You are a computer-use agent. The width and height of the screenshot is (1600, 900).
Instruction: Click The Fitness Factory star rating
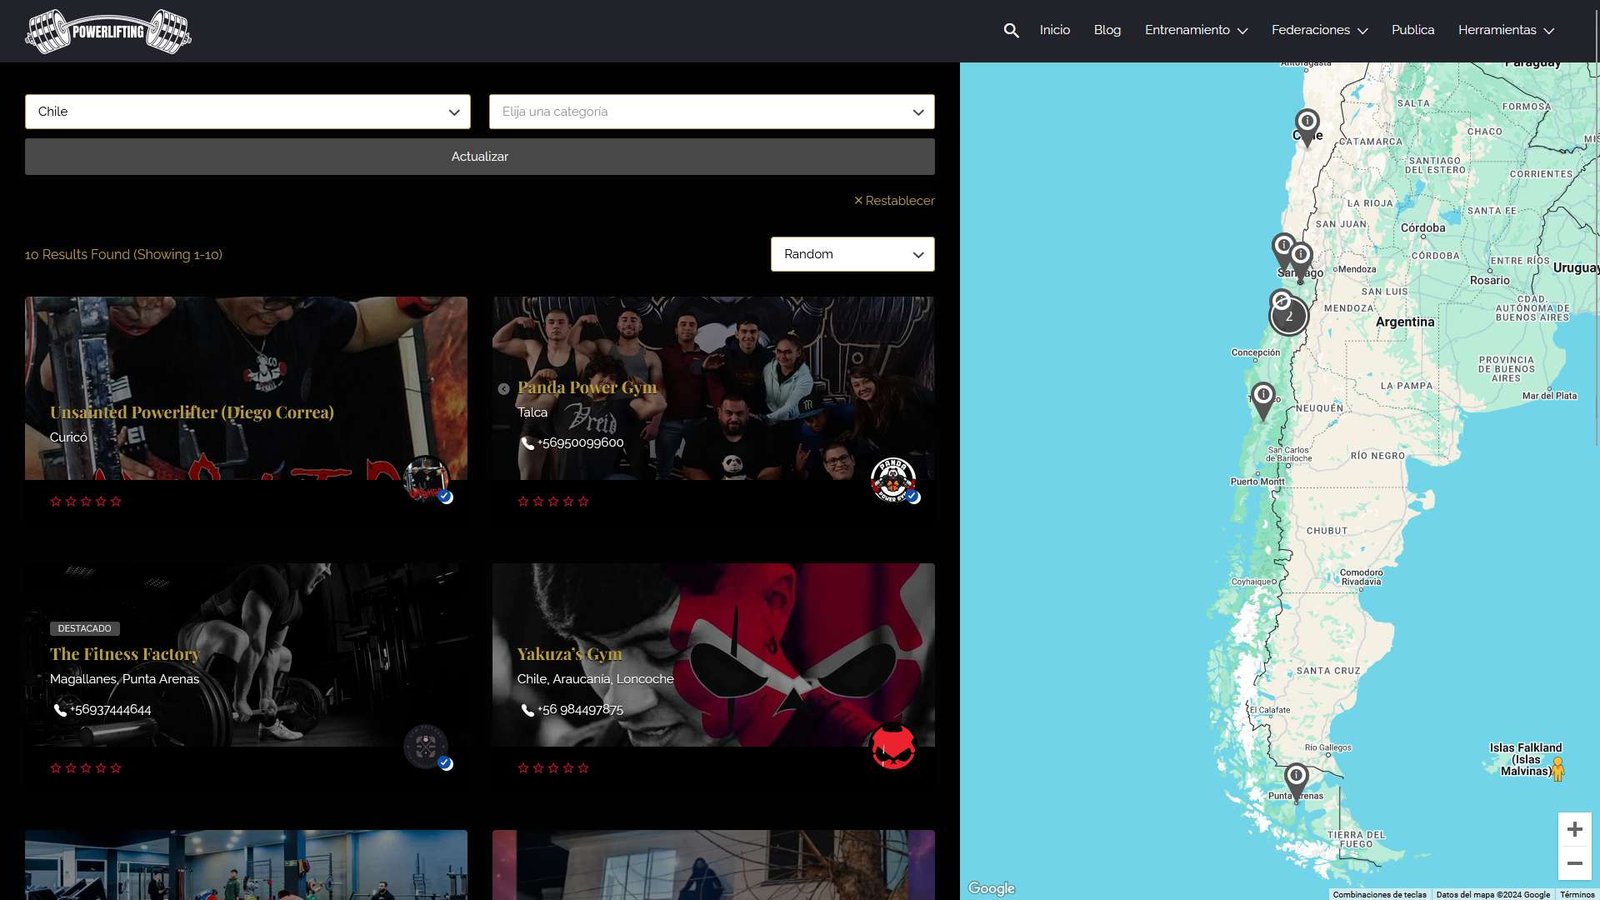tap(86, 769)
